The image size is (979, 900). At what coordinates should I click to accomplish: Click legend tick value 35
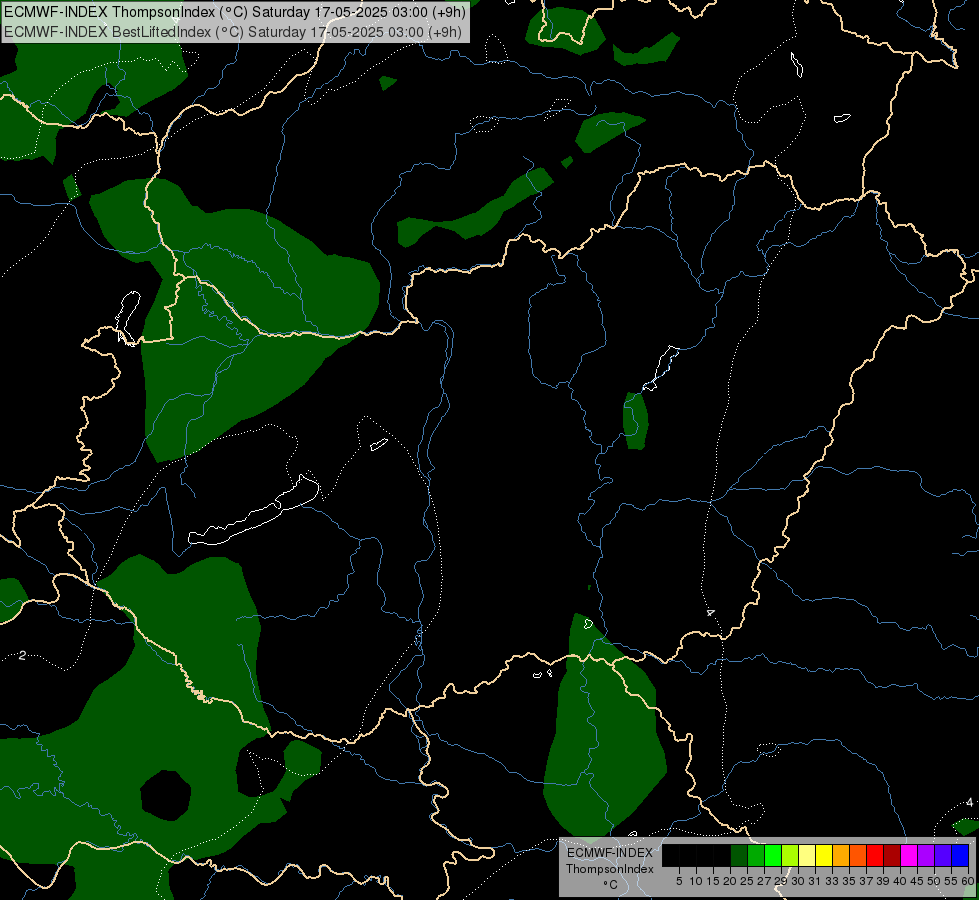point(849,881)
